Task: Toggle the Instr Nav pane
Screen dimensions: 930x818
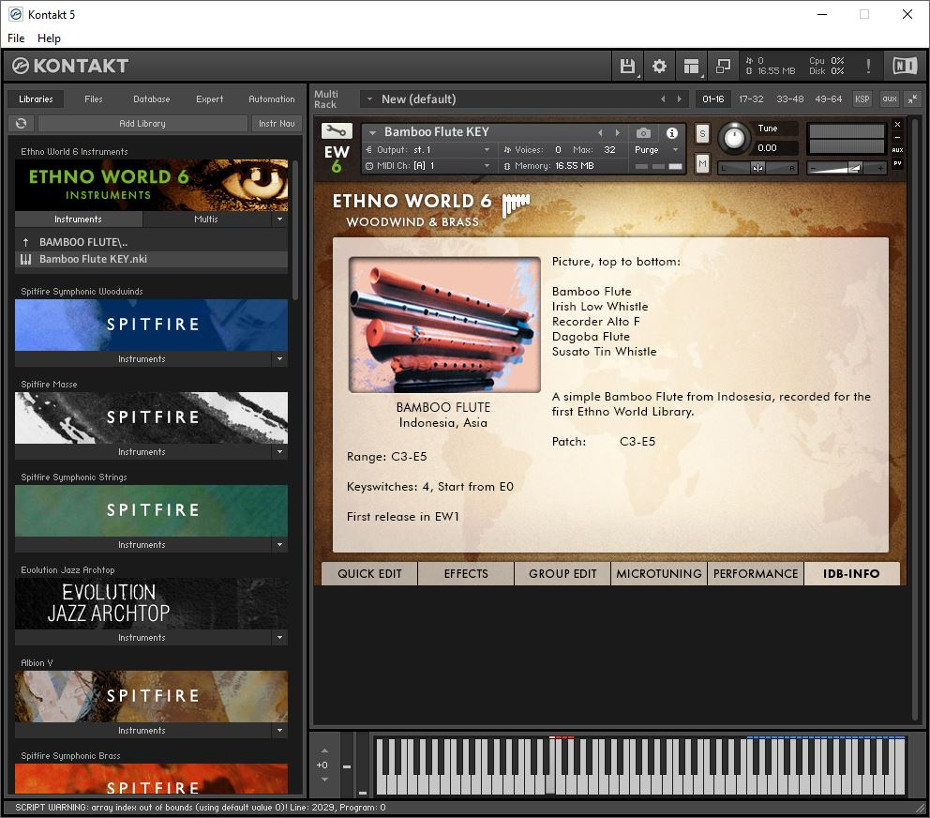Action: point(276,123)
